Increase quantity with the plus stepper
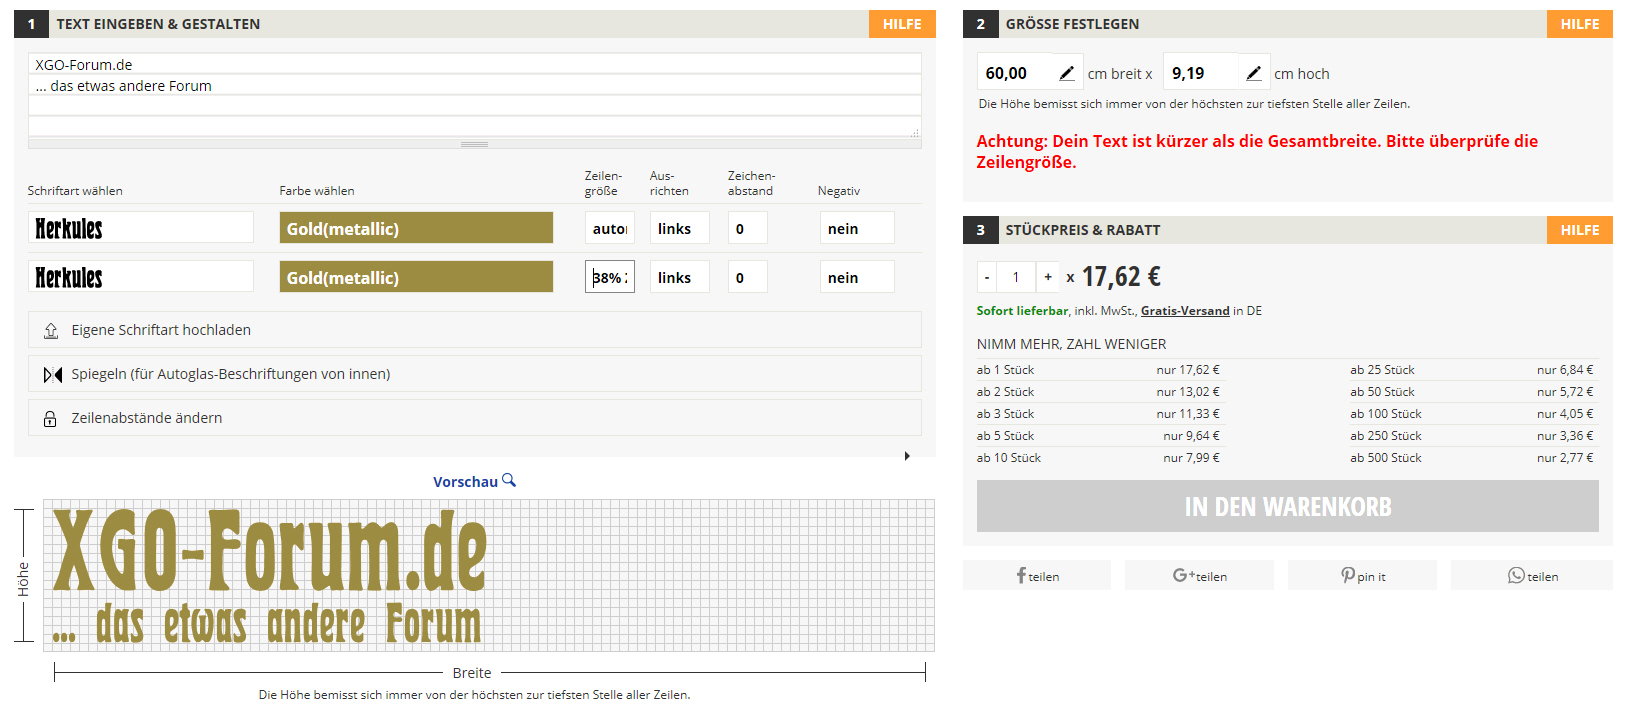The image size is (1647, 719). (x=1047, y=277)
